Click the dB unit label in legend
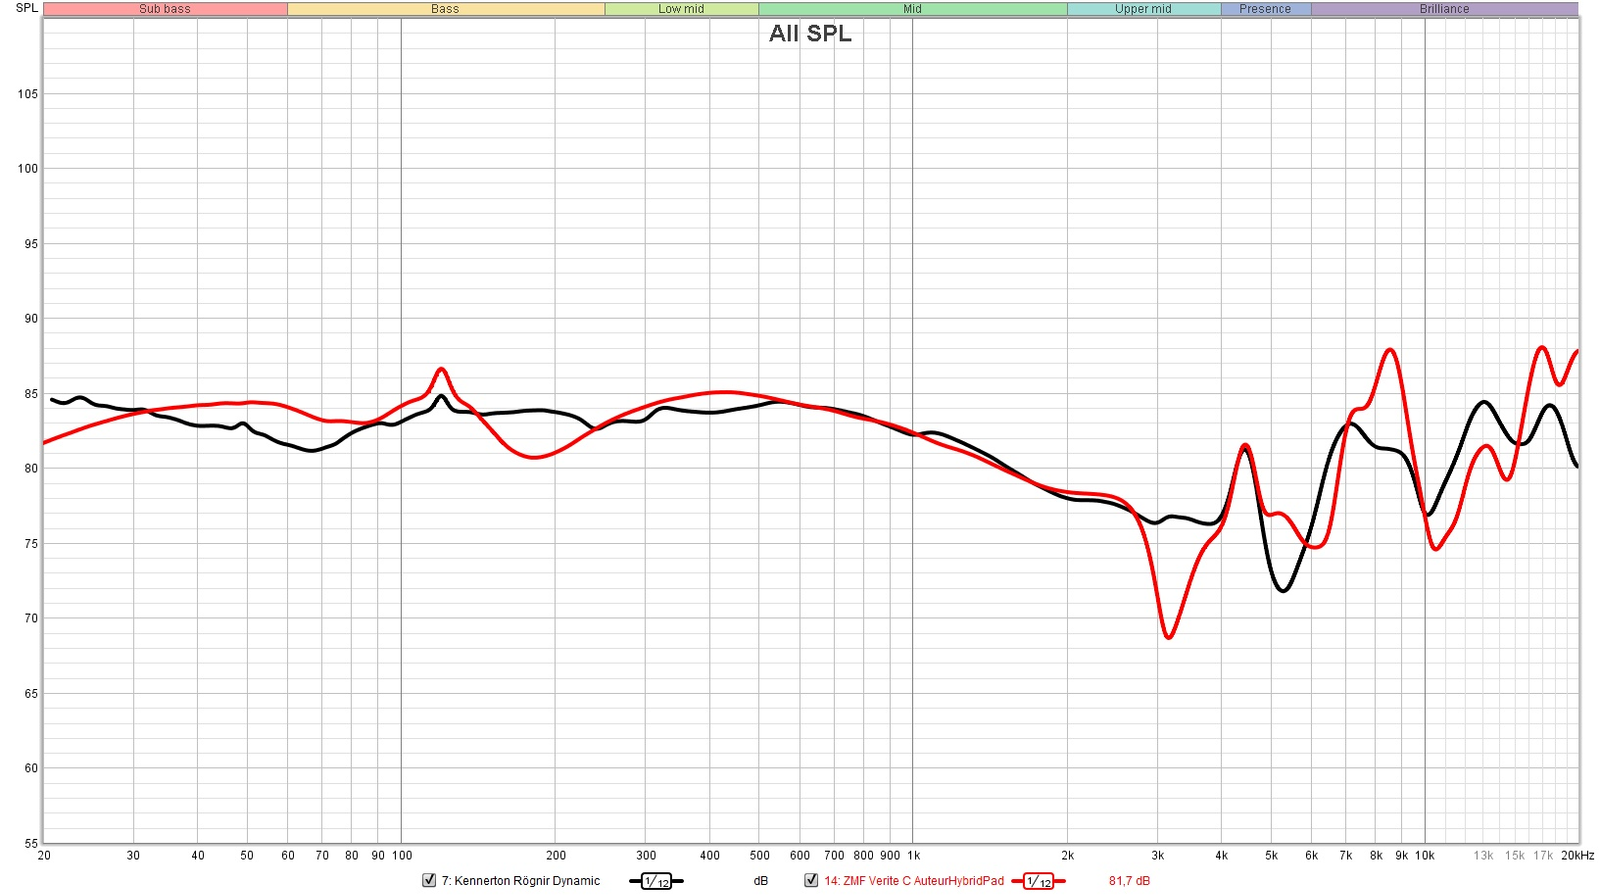 click(x=761, y=881)
